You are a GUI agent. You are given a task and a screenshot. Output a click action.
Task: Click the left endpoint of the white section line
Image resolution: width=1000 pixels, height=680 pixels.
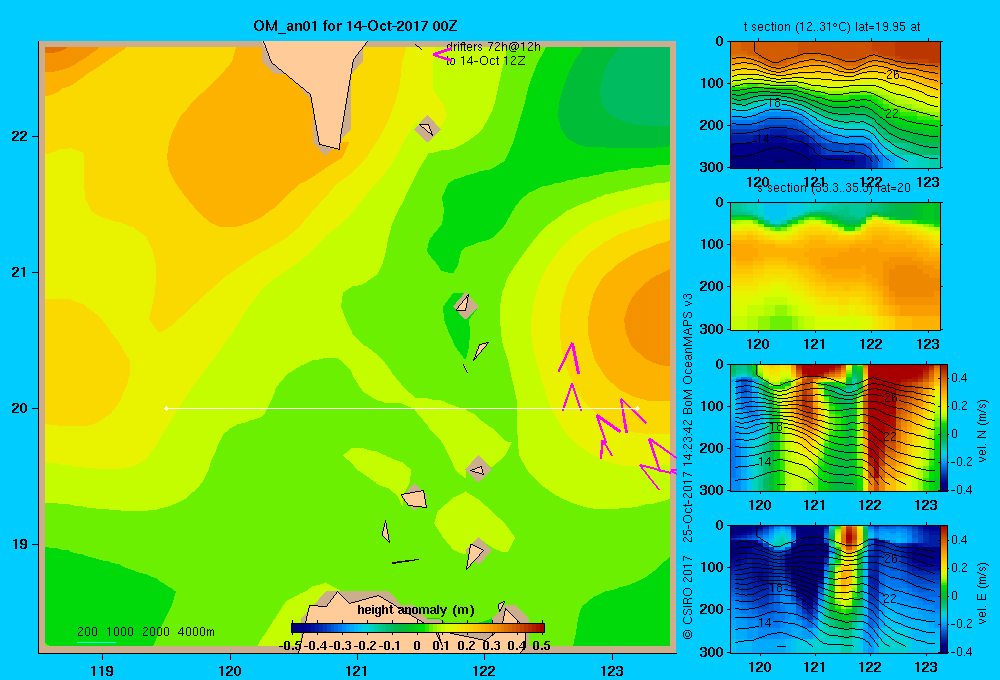pos(166,408)
